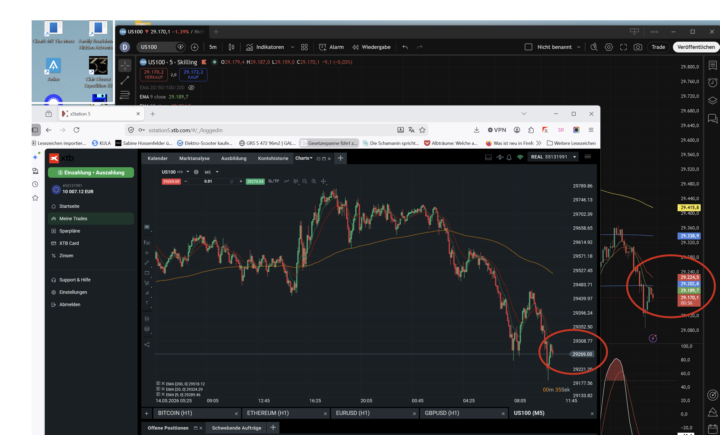The image size is (720, 435).
Task: Take a snapshot with TradingView camera icon
Action: pos(638,47)
